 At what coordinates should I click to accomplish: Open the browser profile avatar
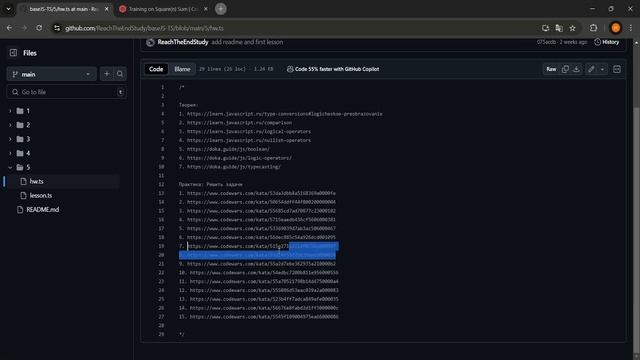coord(616,28)
